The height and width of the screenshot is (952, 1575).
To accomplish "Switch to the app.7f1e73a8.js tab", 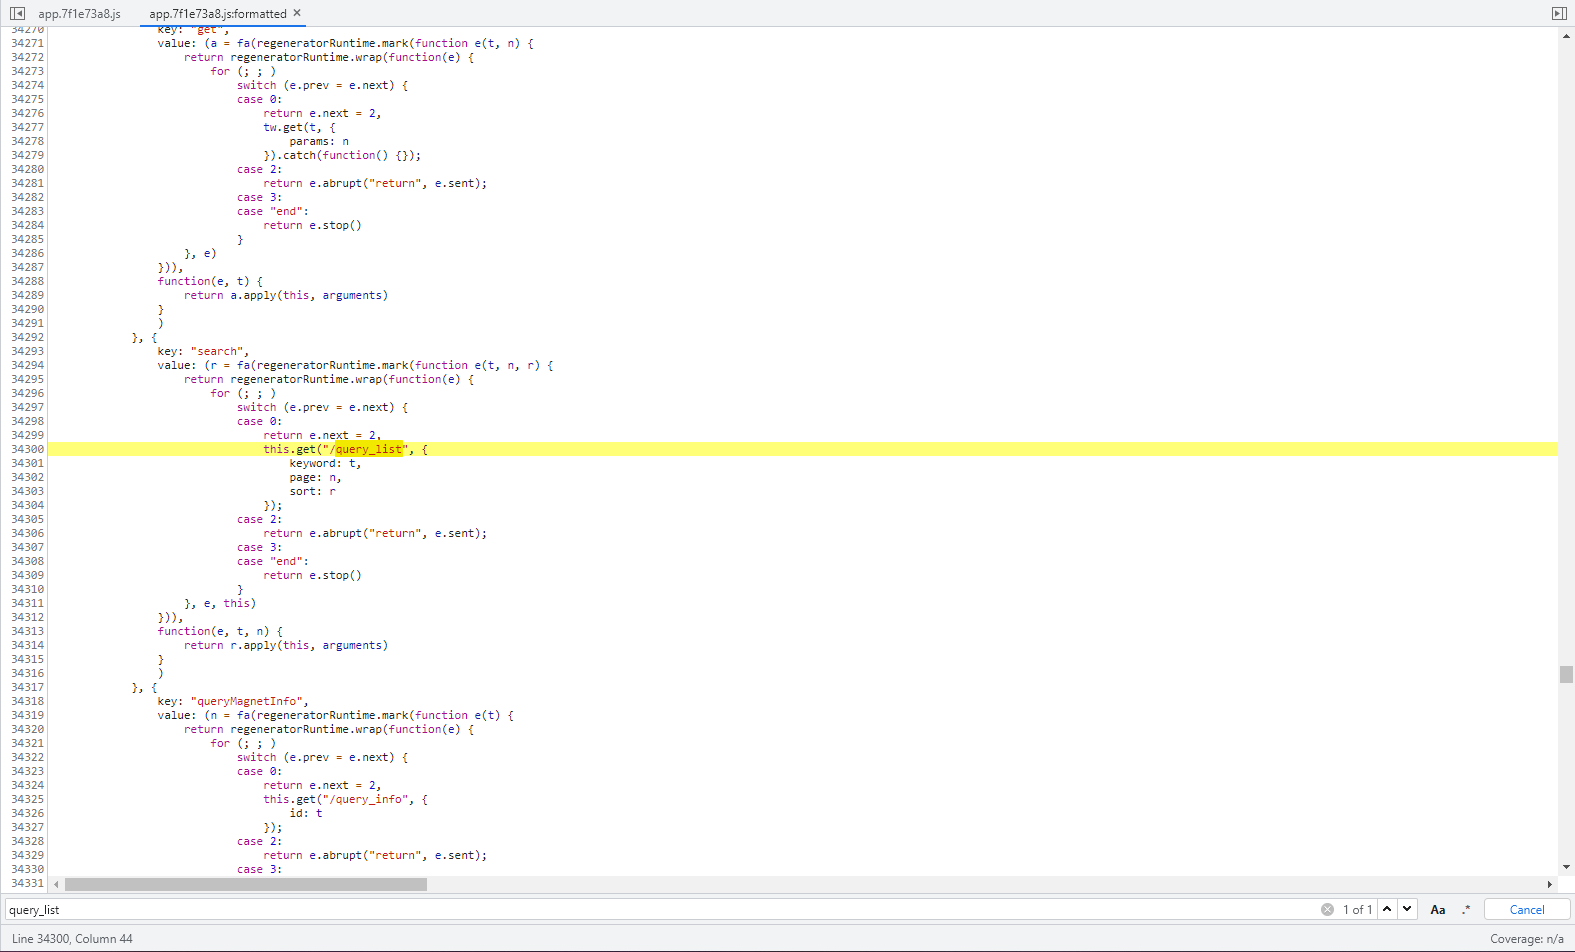I will point(79,14).
